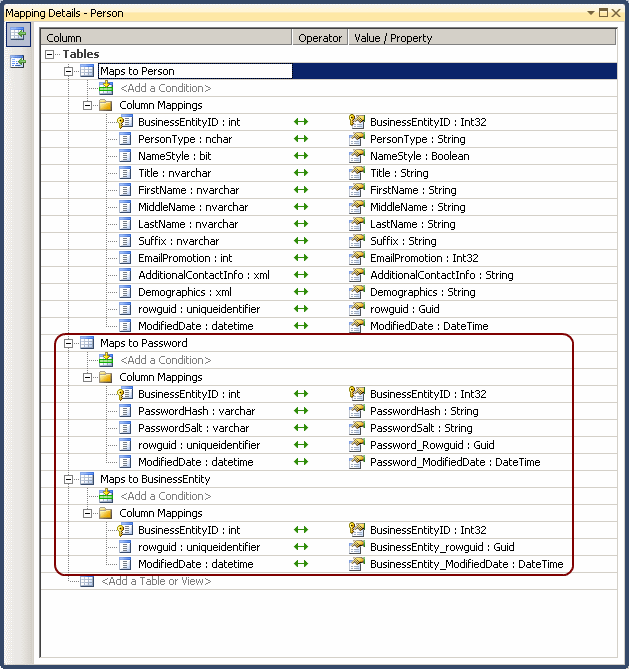Screen dimensions: 629x669
Task: Click the Map Entity to Tables/Views icon
Action: [x=17, y=35]
